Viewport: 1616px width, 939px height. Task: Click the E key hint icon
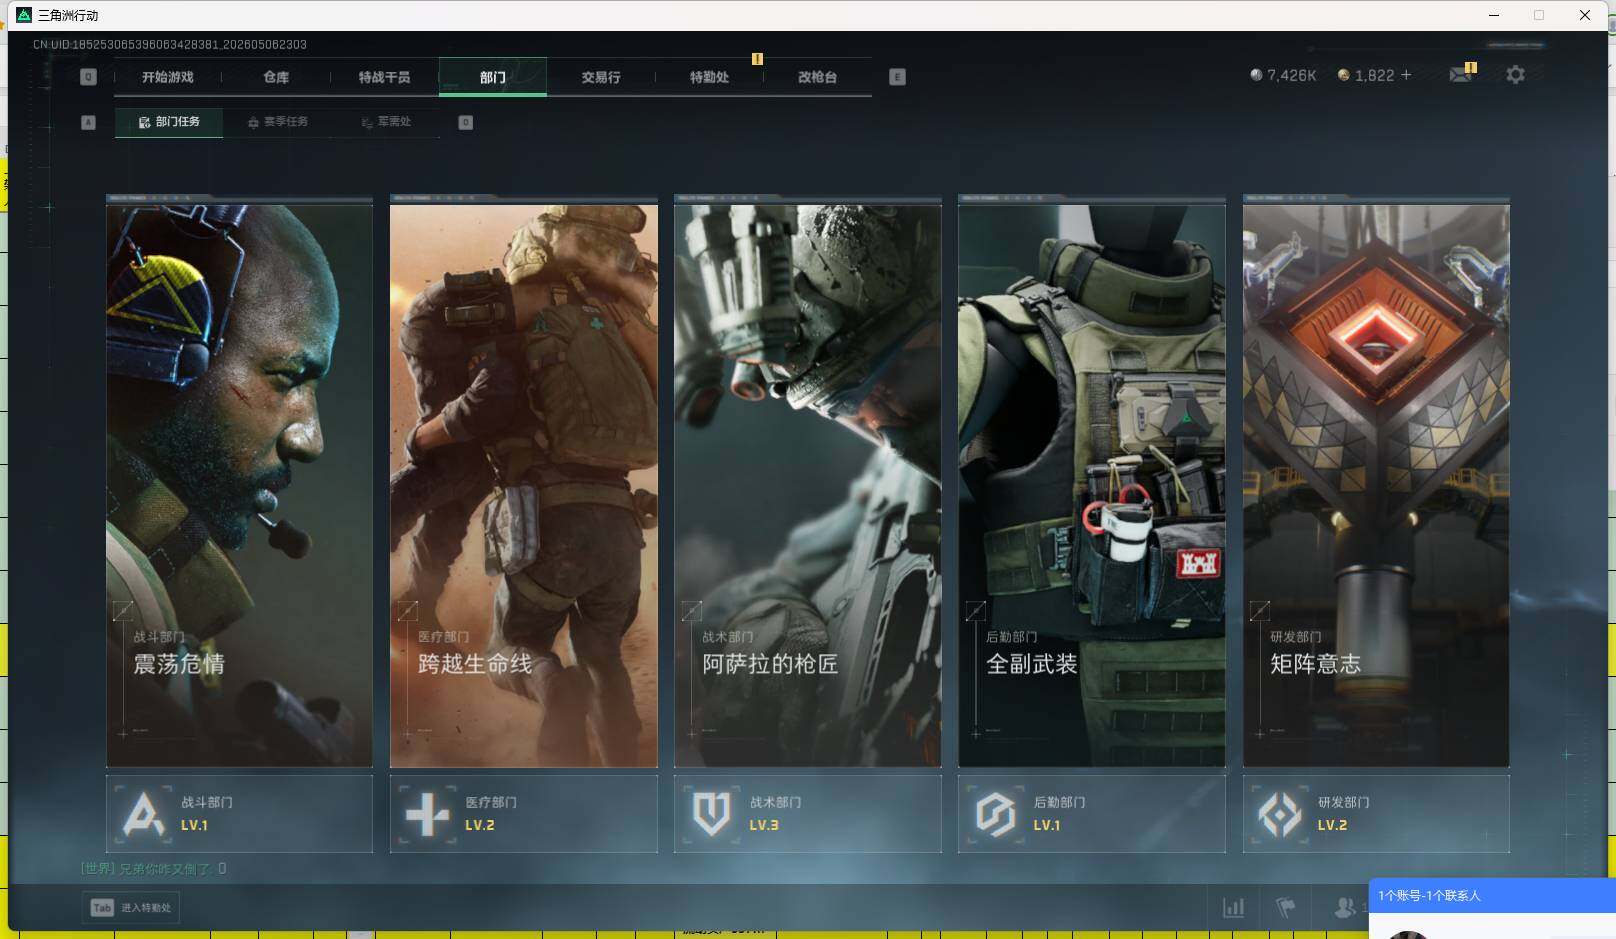(x=897, y=77)
